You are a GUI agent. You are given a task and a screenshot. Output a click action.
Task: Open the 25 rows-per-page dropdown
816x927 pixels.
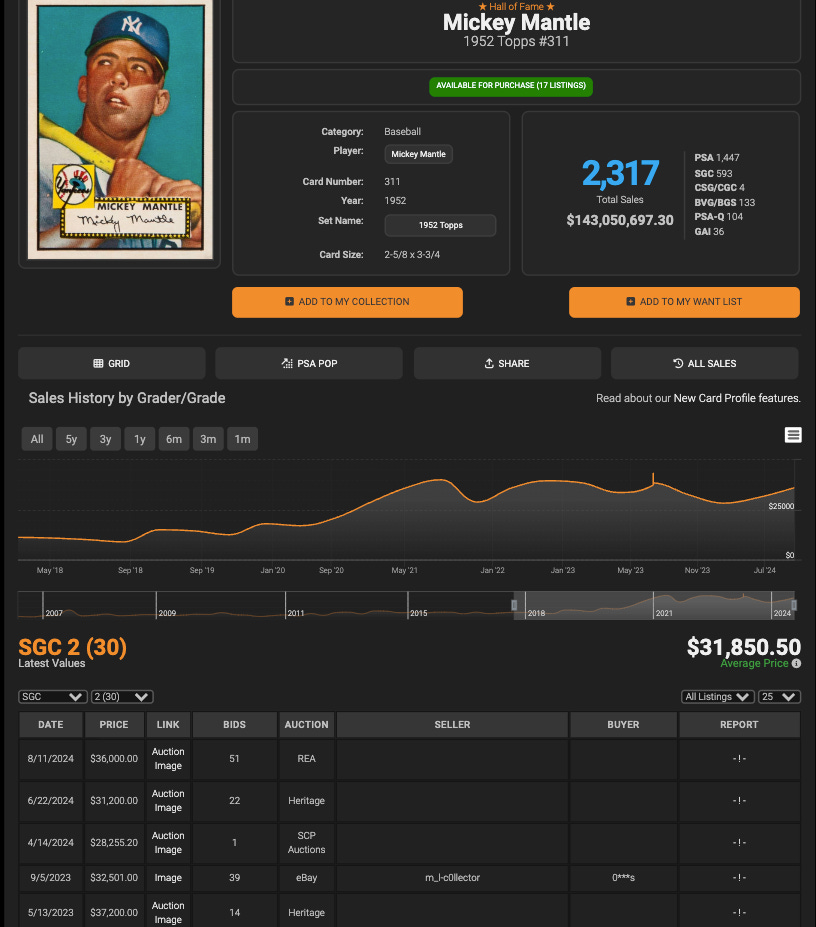(779, 697)
